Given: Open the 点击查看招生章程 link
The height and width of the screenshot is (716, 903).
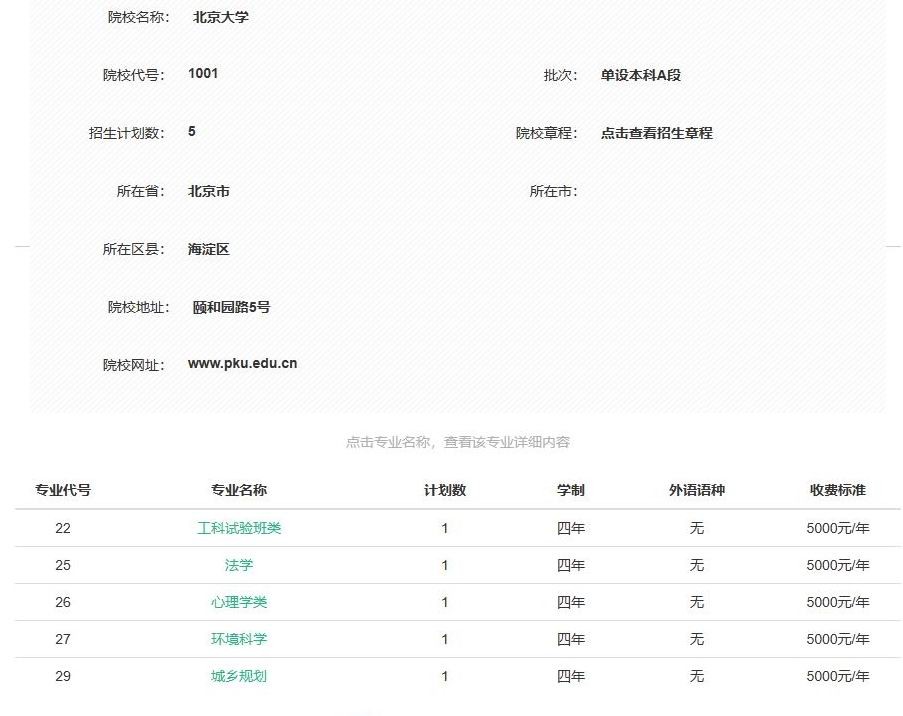Looking at the screenshot, I should 656,133.
